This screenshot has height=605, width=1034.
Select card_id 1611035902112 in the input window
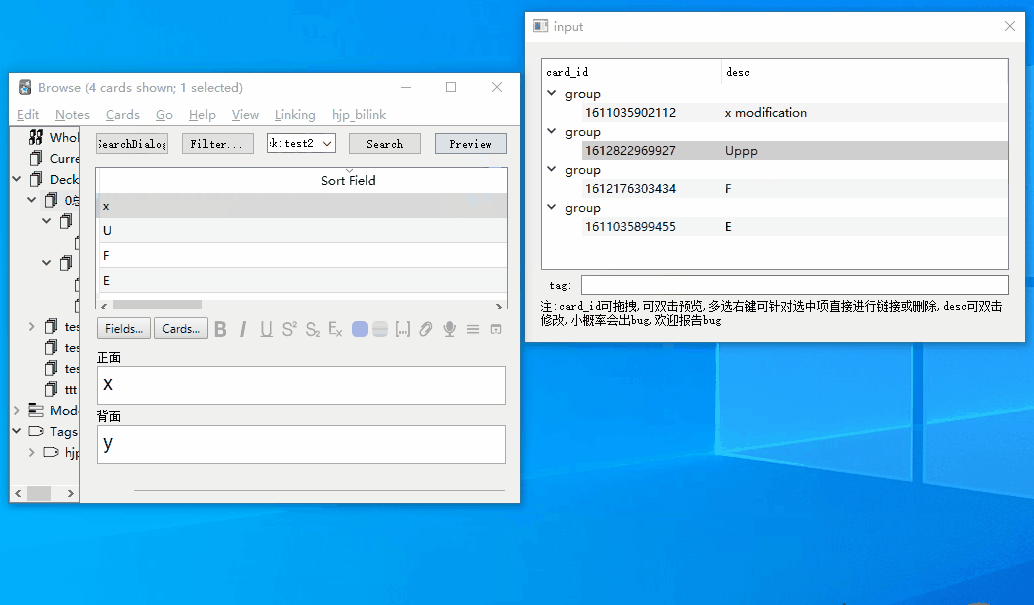click(x=630, y=113)
